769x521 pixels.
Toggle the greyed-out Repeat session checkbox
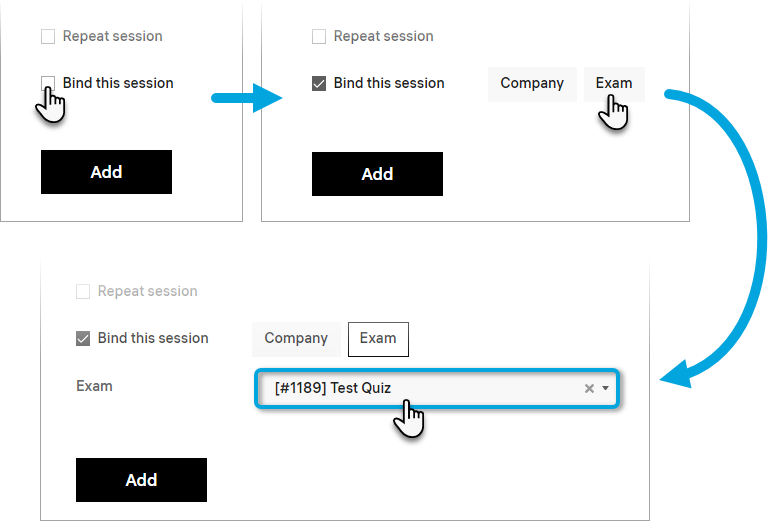coord(83,292)
